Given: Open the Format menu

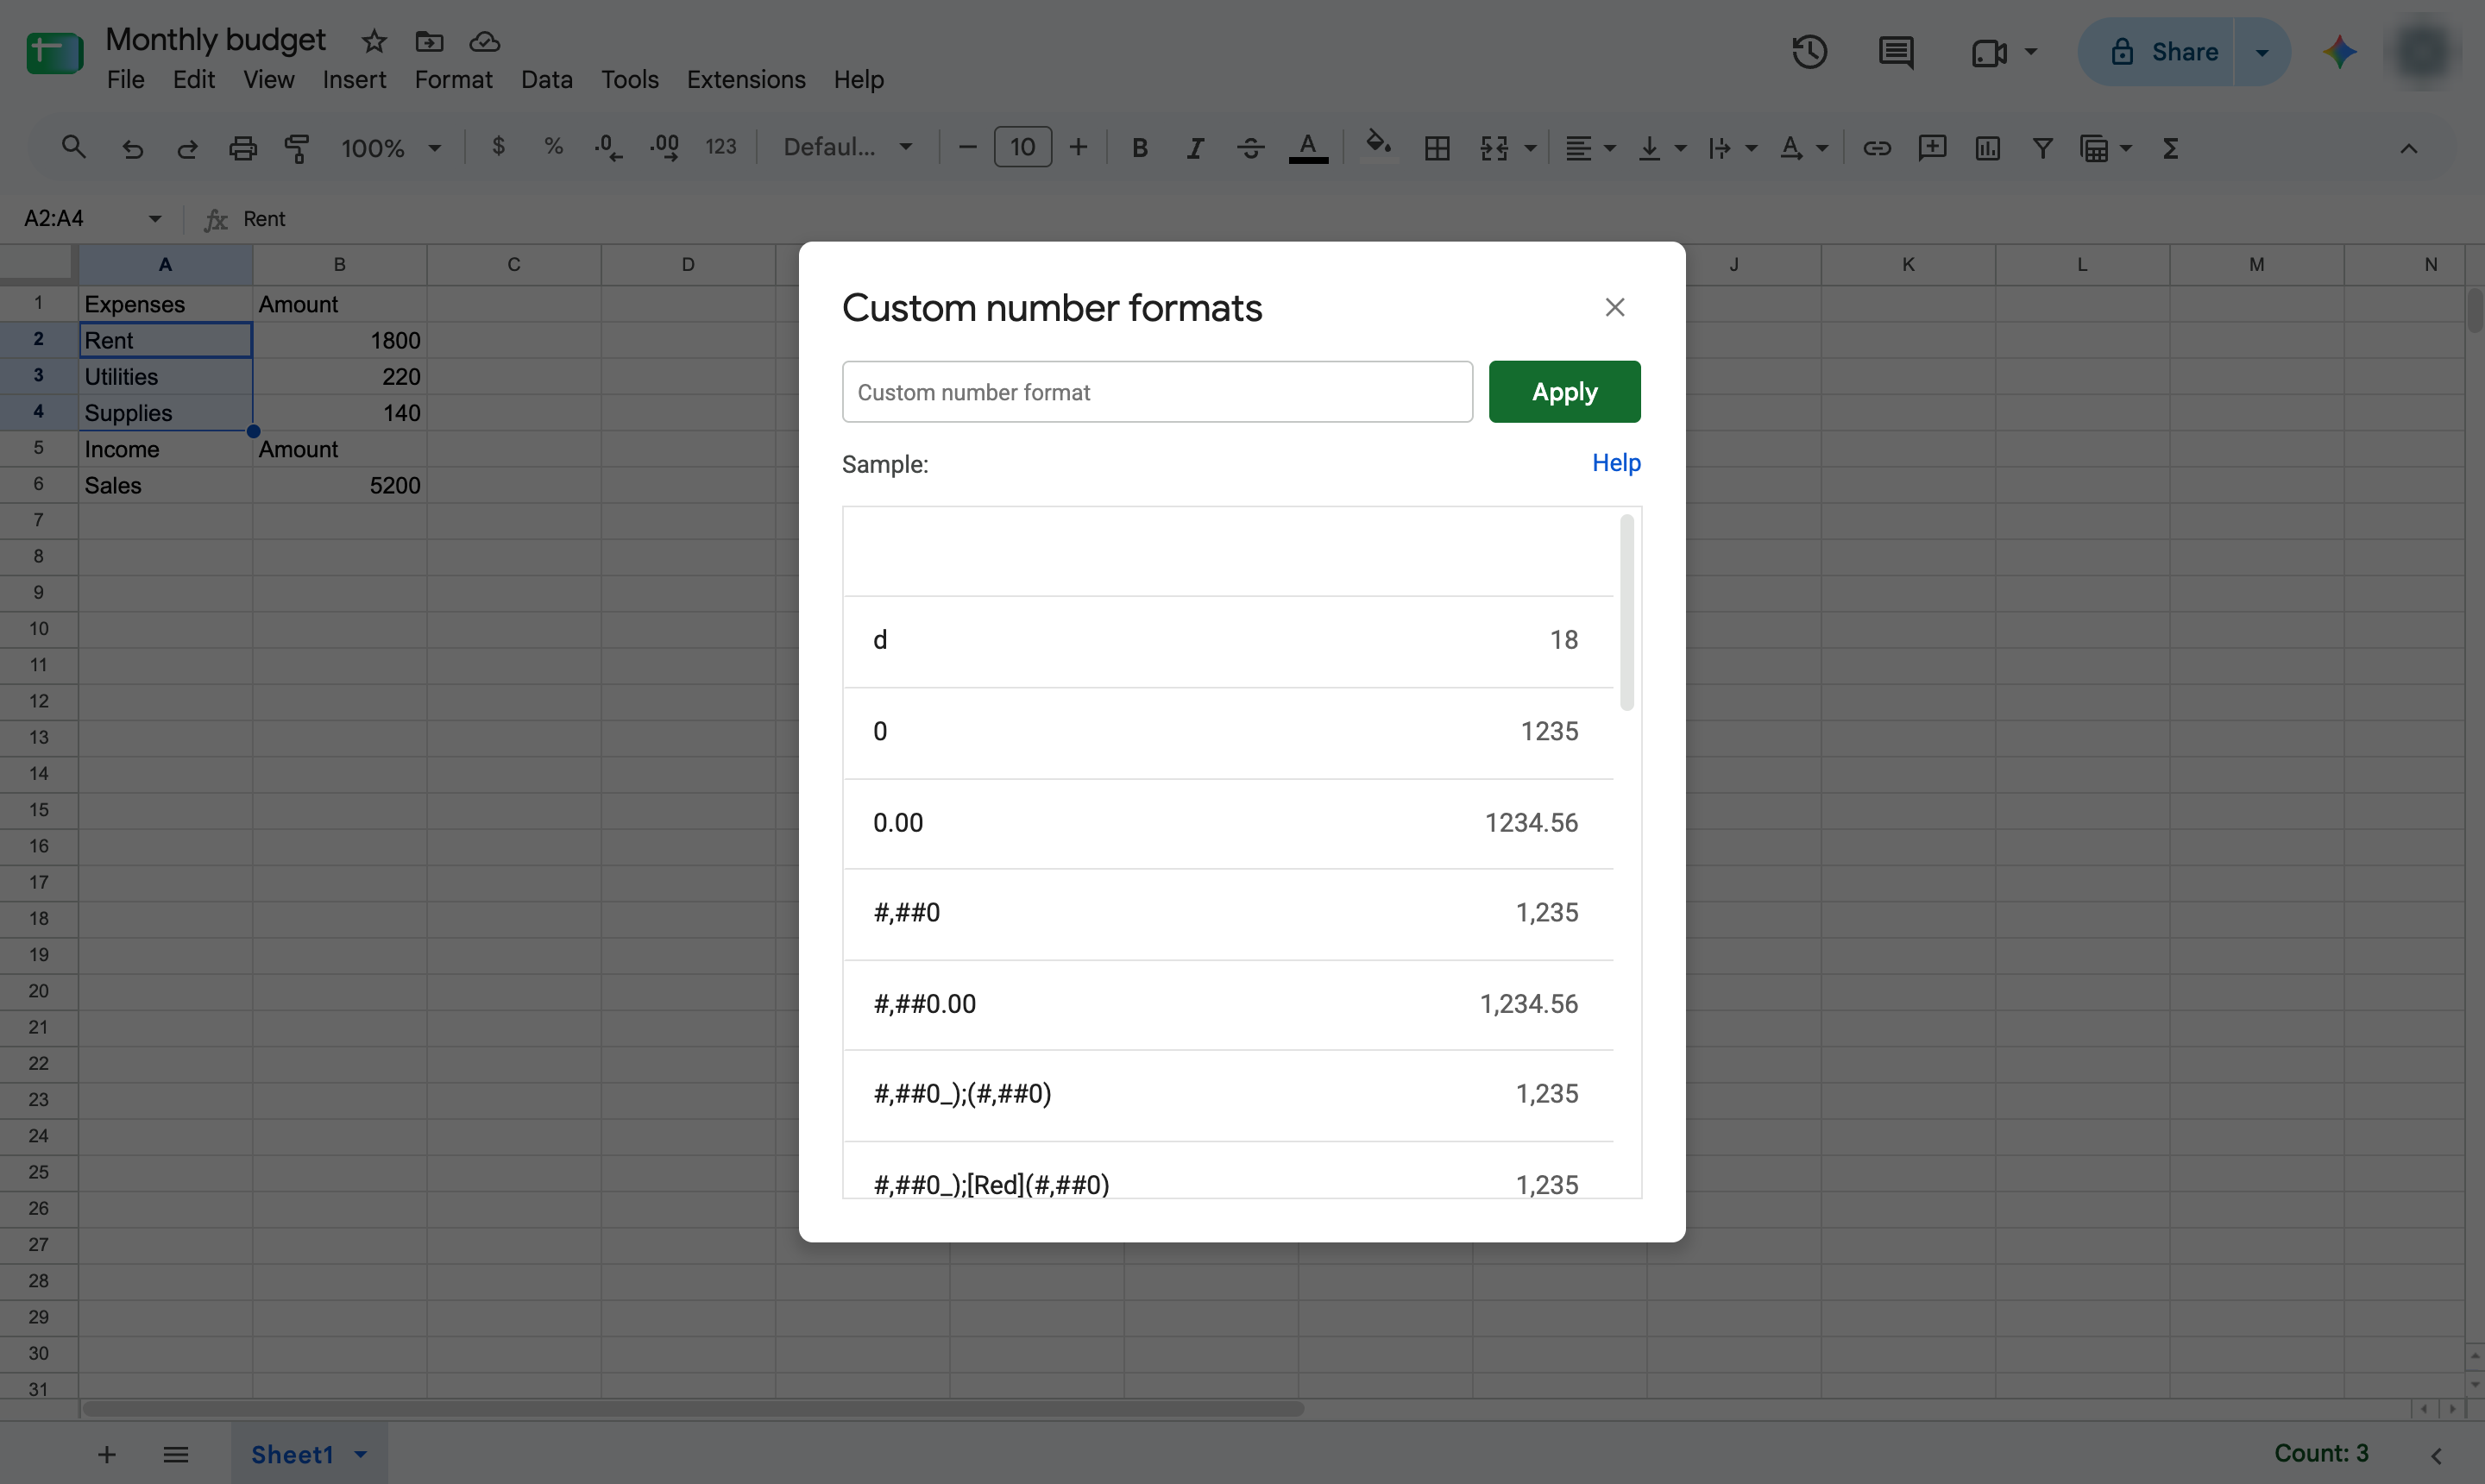Looking at the screenshot, I should tap(453, 79).
